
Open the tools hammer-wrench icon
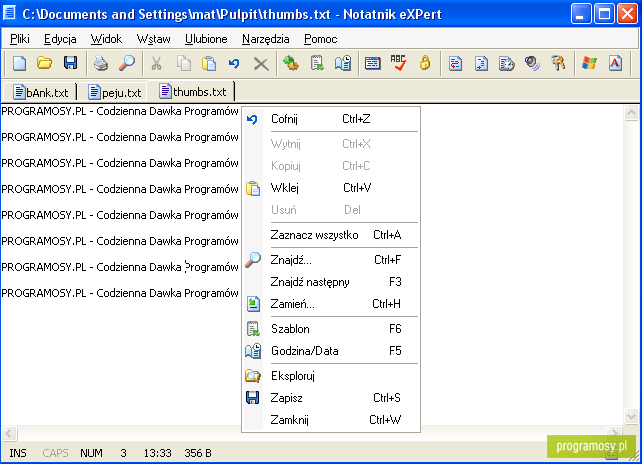coord(558,63)
